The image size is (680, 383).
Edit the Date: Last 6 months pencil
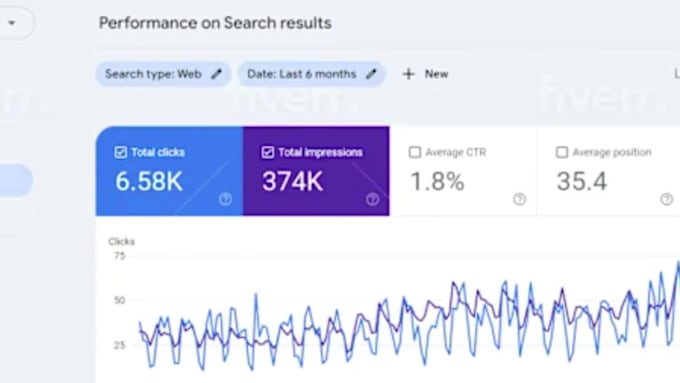pos(371,74)
